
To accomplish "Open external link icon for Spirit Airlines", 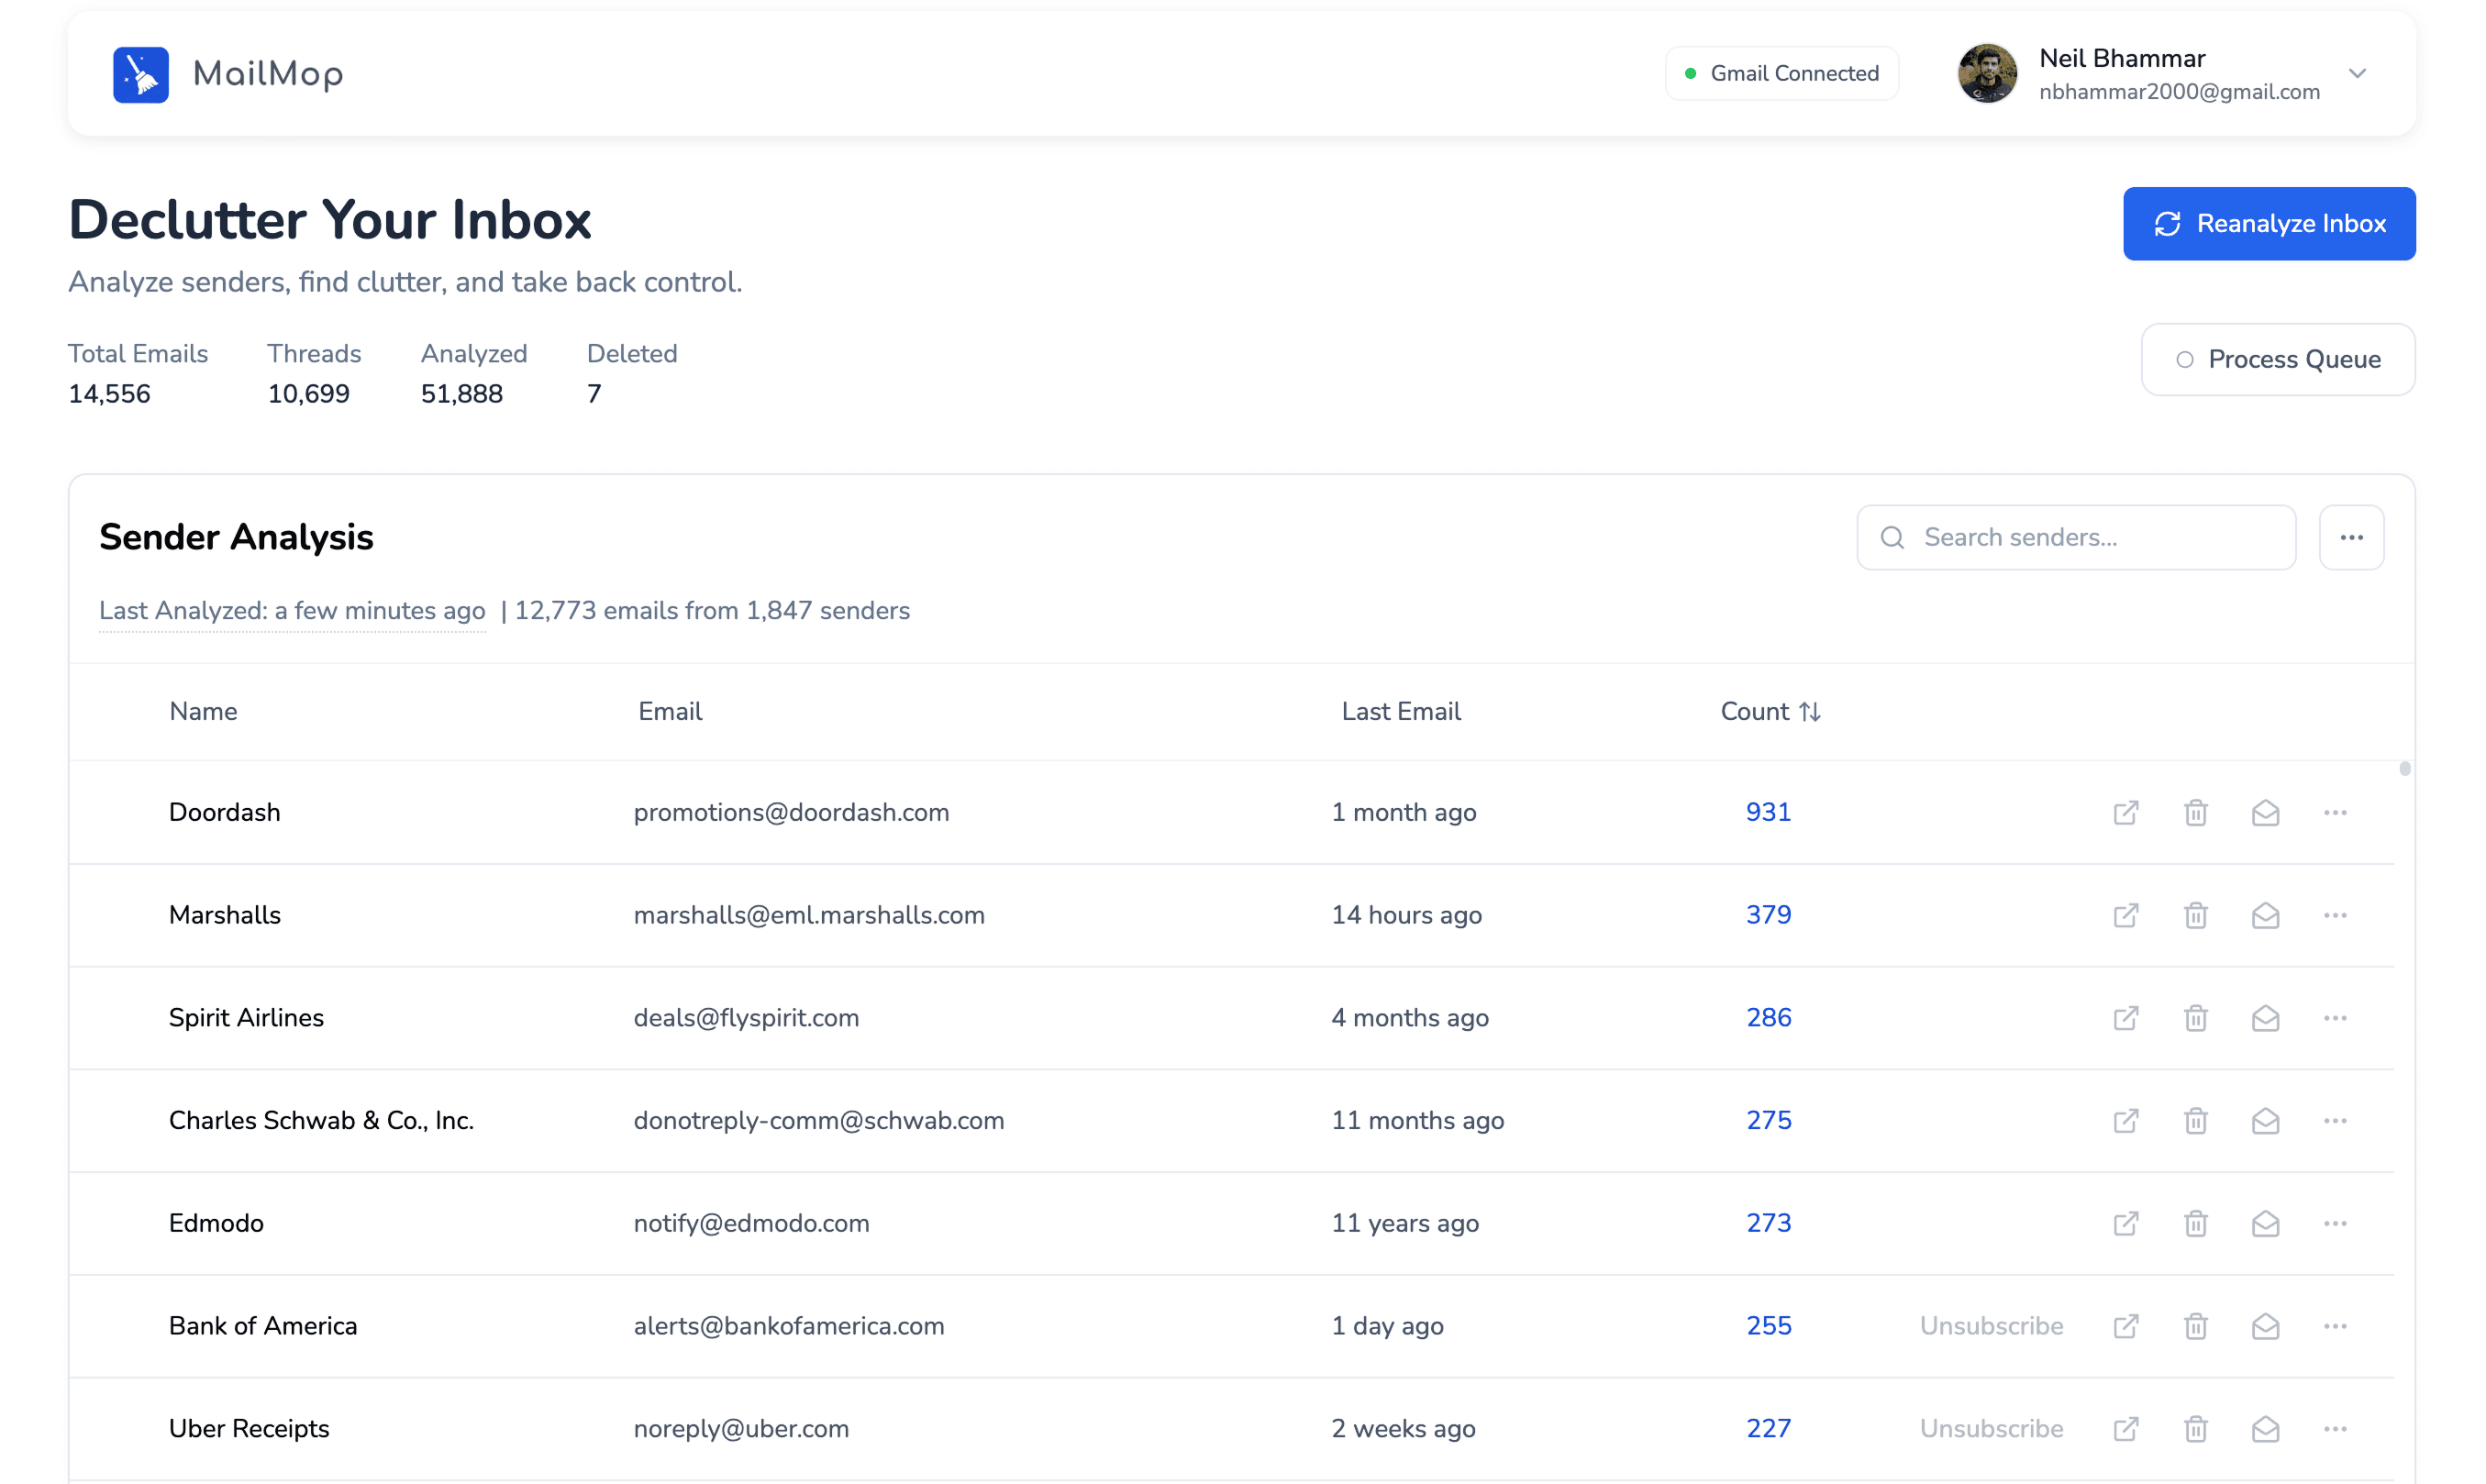I will coord(2126,1018).
